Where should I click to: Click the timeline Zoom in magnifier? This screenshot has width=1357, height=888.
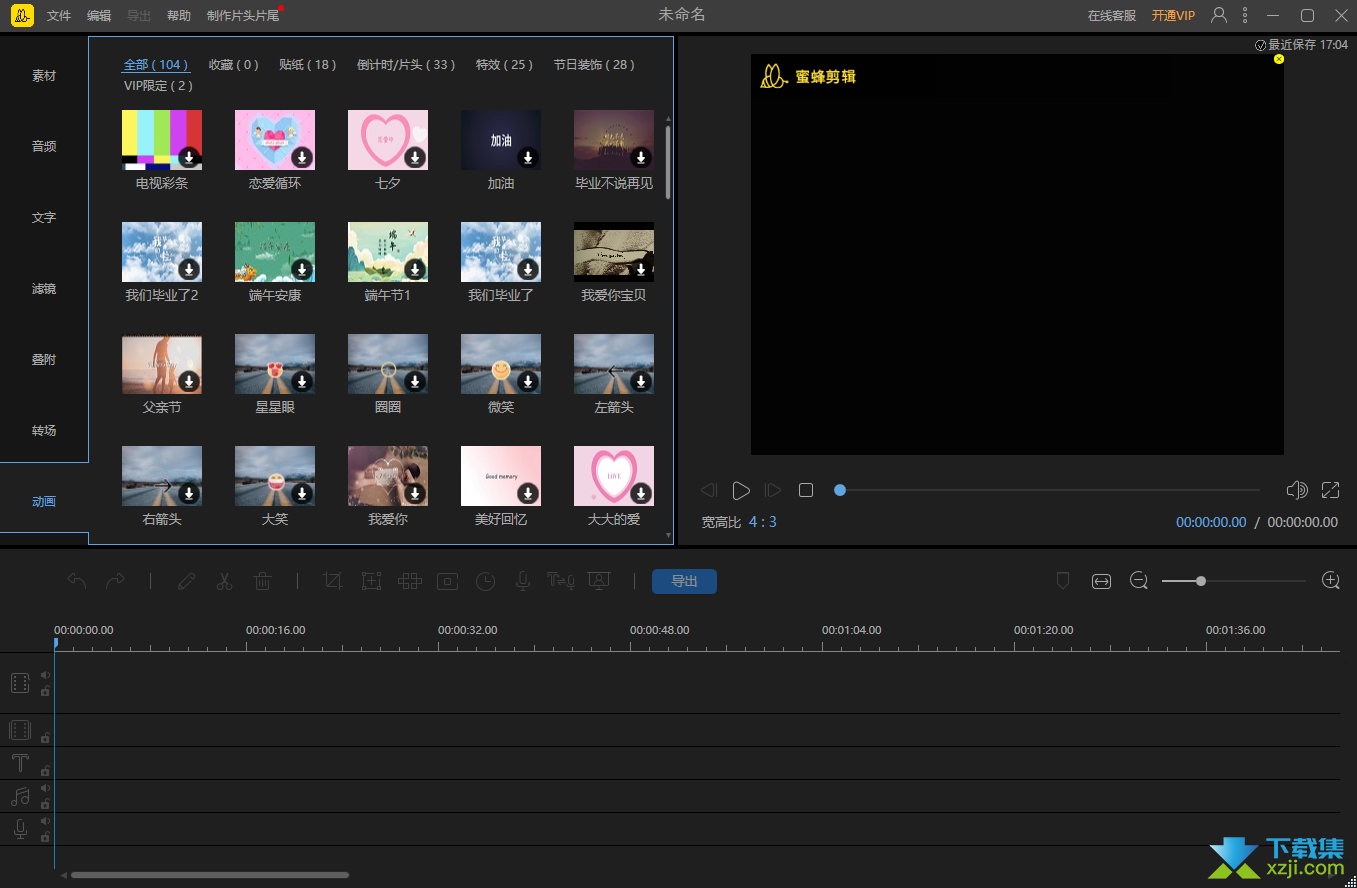point(1331,581)
